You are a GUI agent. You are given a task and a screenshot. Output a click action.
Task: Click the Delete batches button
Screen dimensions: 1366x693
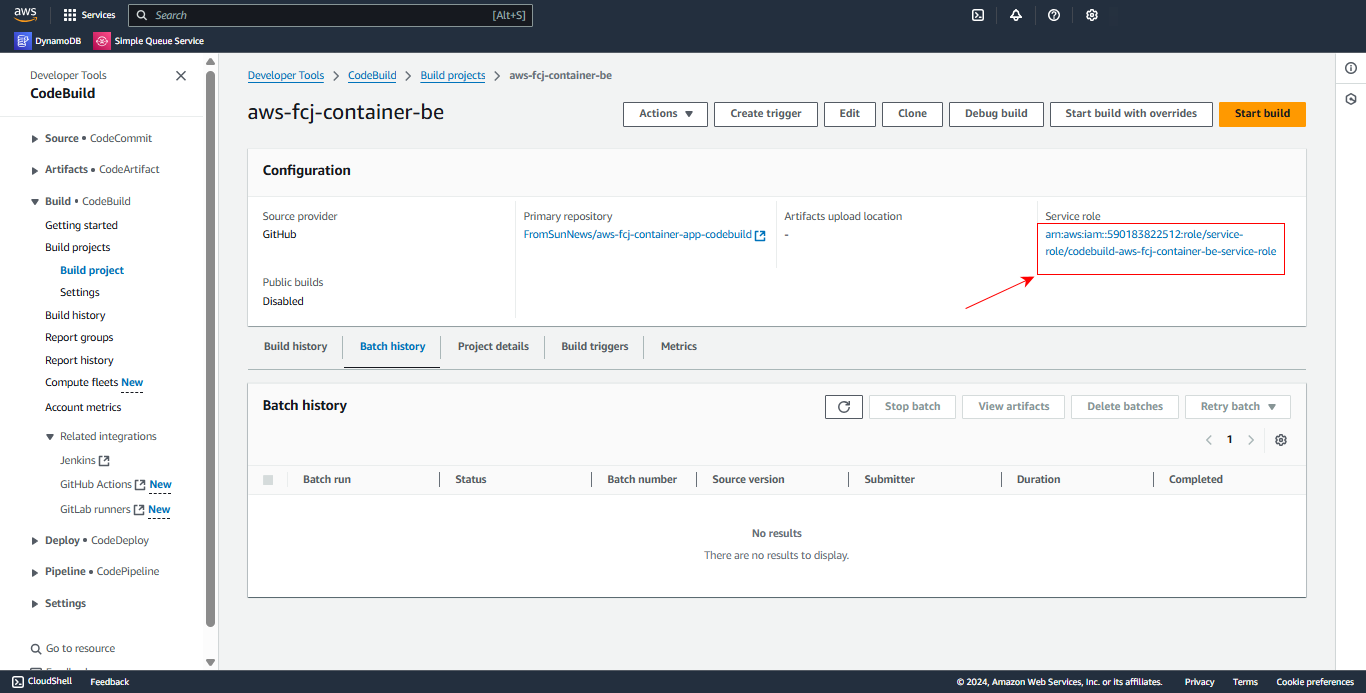pos(1125,407)
